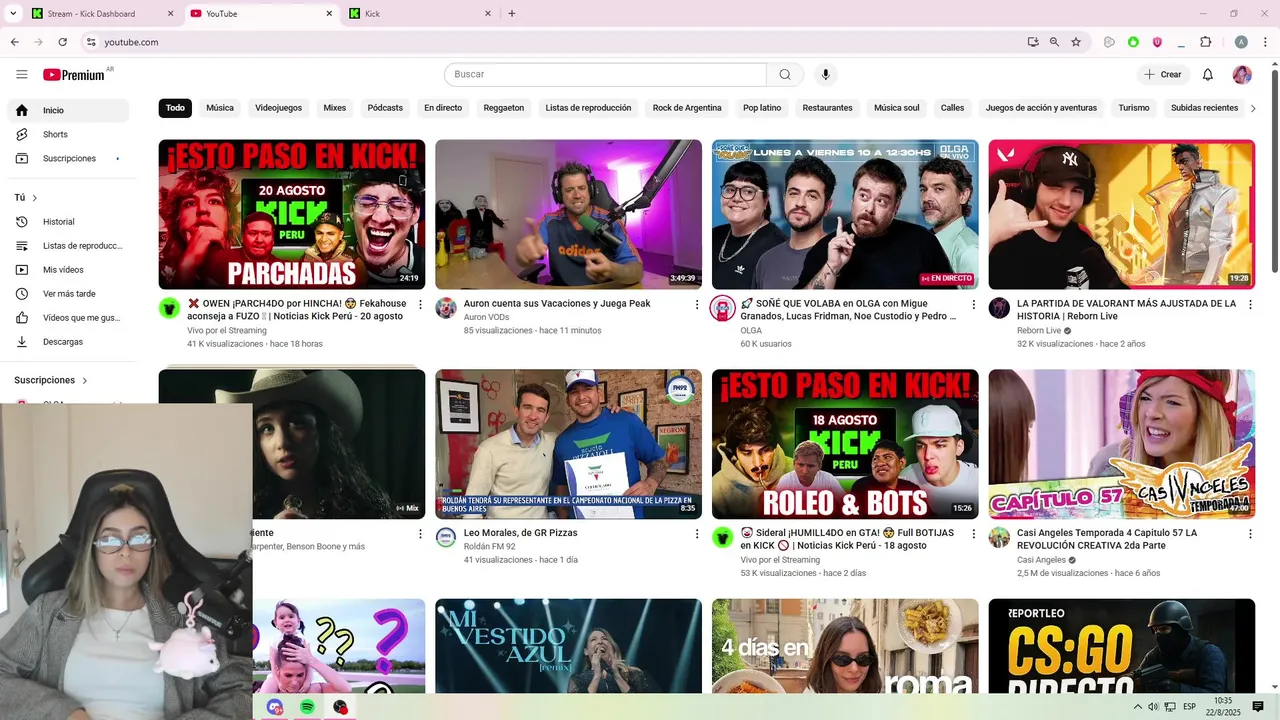Open more options for OLGA live video
The width and height of the screenshot is (1280, 720).
(973, 304)
